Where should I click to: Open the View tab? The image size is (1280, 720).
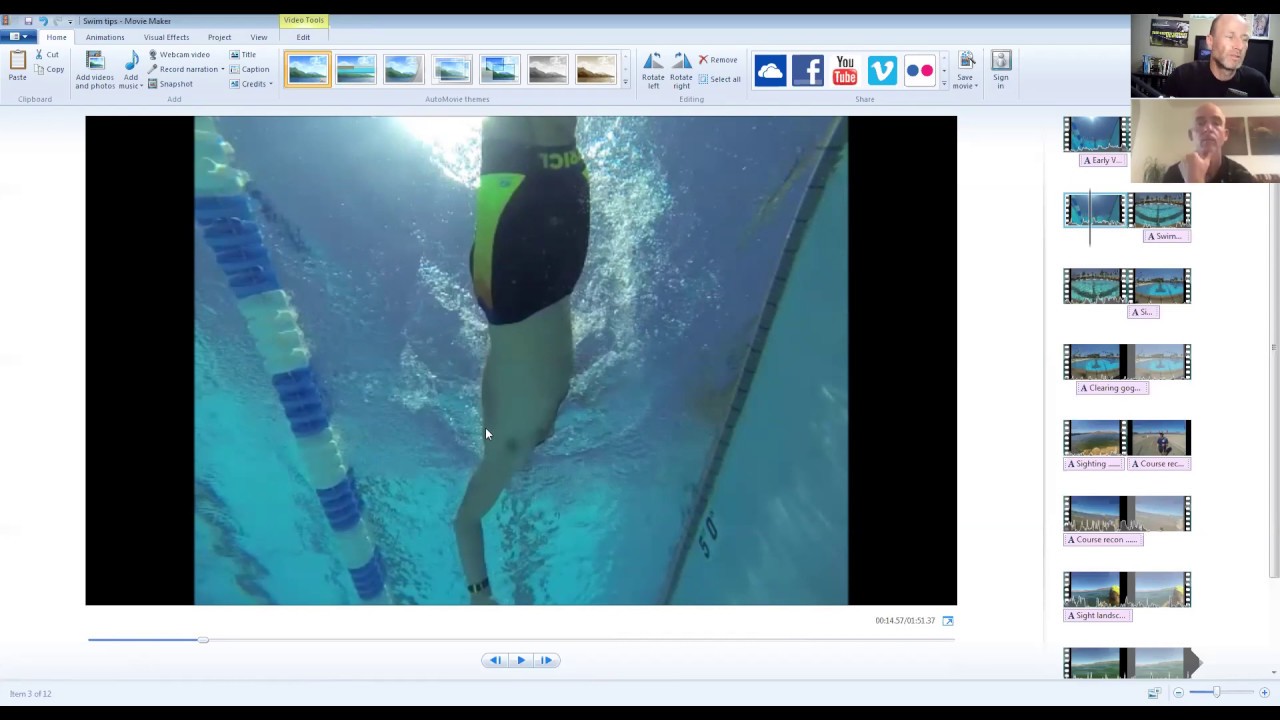[x=259, y=37]
